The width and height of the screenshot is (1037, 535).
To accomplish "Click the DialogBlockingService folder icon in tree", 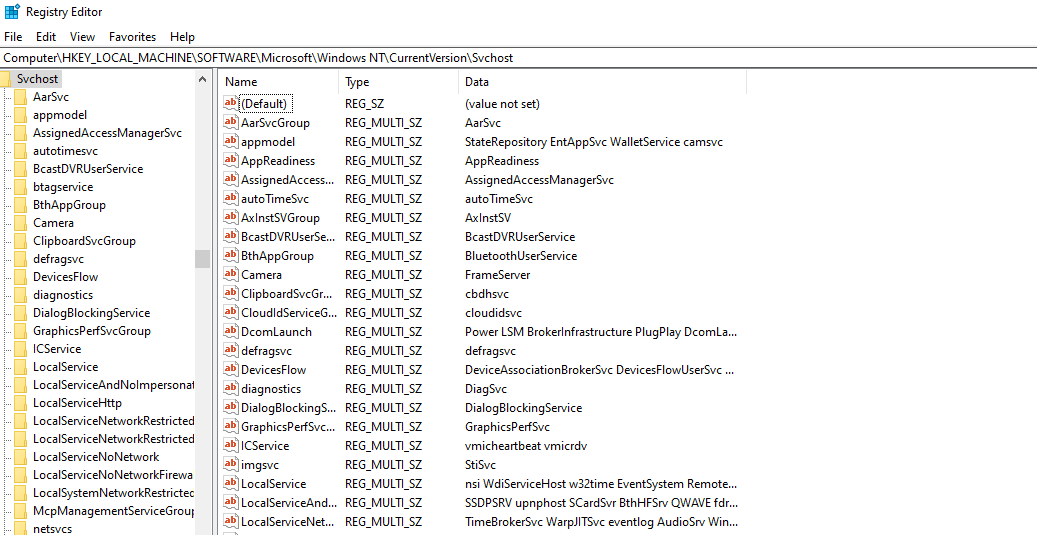I will (x=22, y=313).
